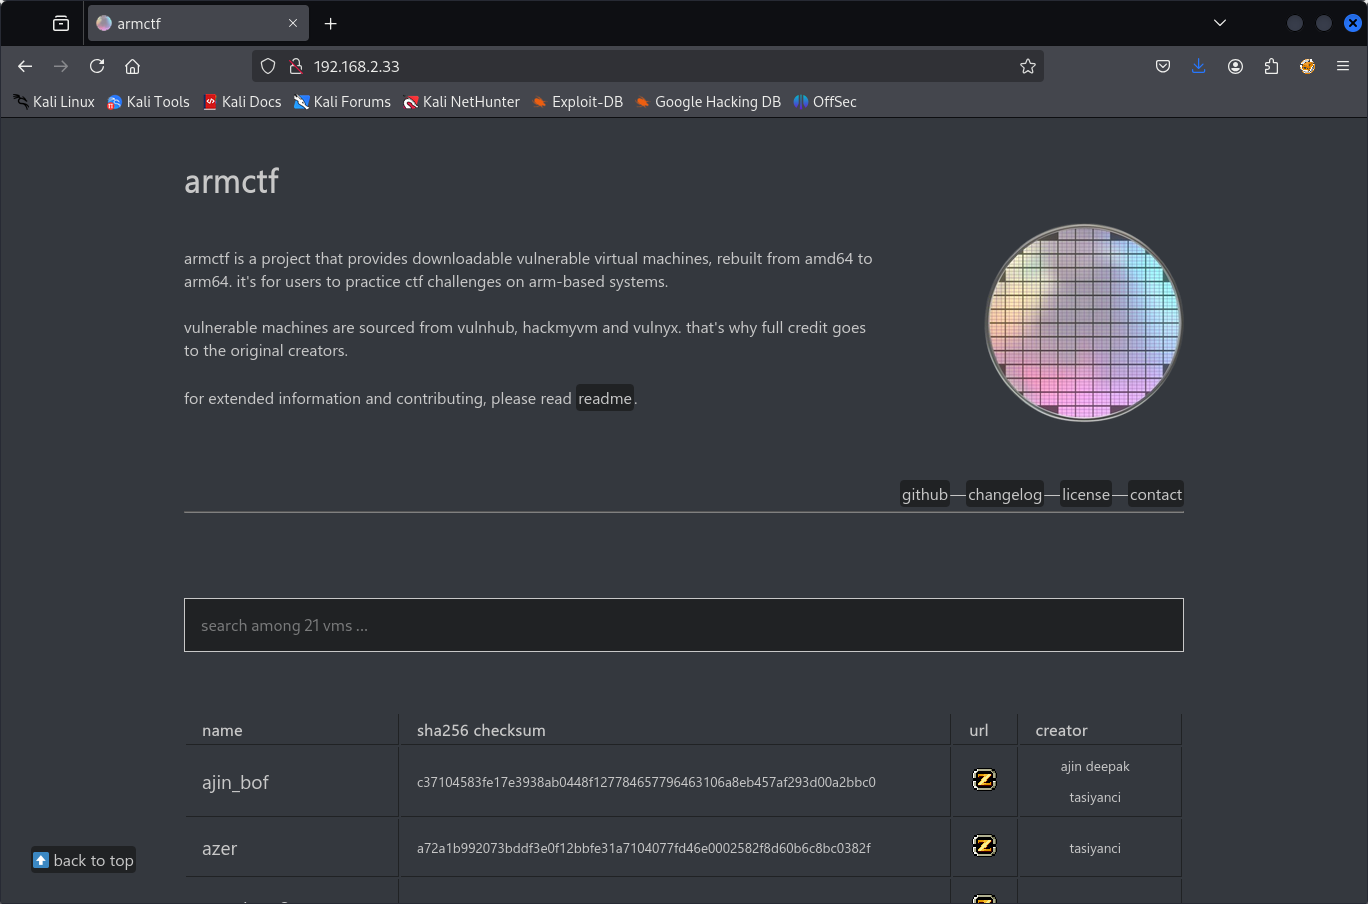Open a new browser tab

pyautogui.click(x=331, y=23)
